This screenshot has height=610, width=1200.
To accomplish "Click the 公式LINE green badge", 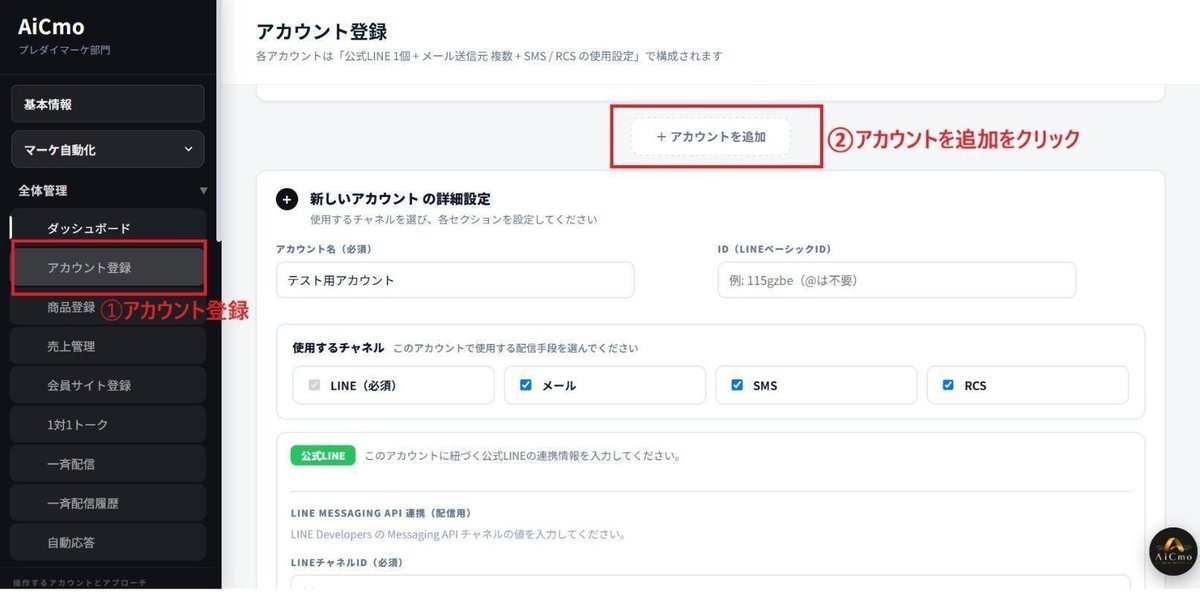I will (323, 455).
